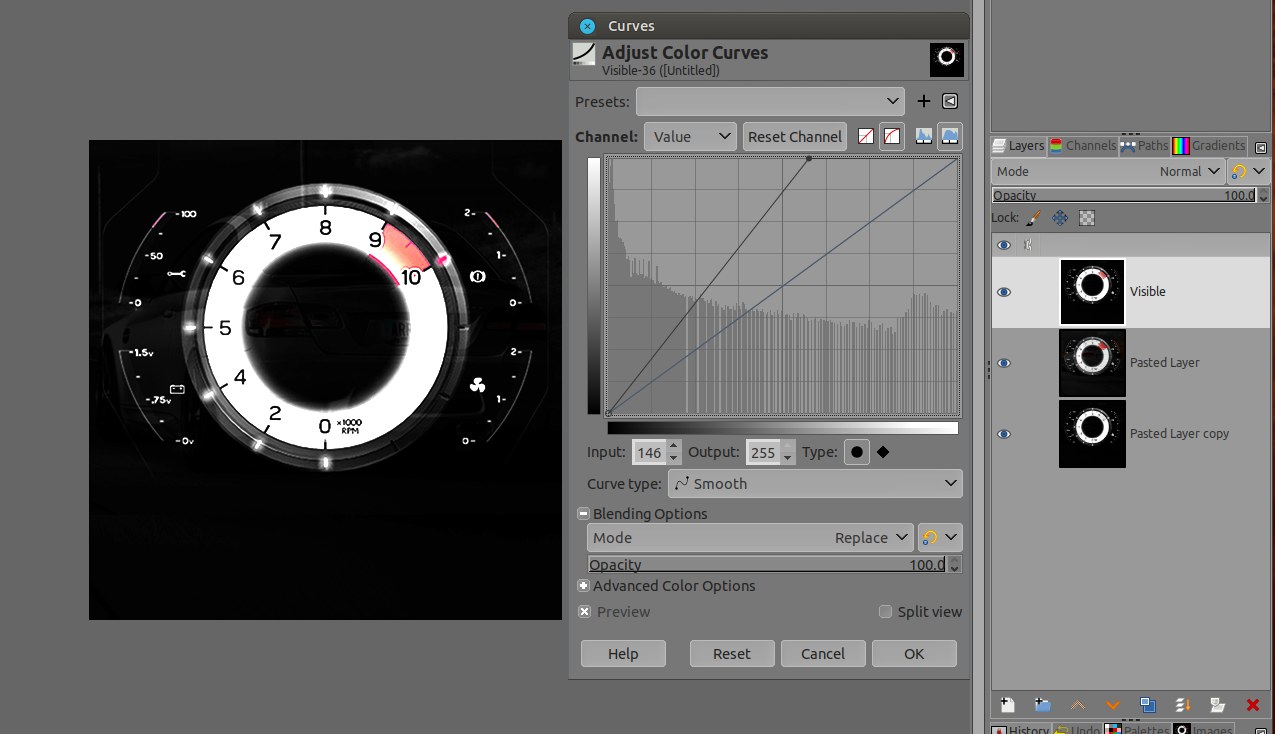Viewport: 1275px width, 734px height.
Task: Click merge down layer icon
Action: coord(1183,705)
